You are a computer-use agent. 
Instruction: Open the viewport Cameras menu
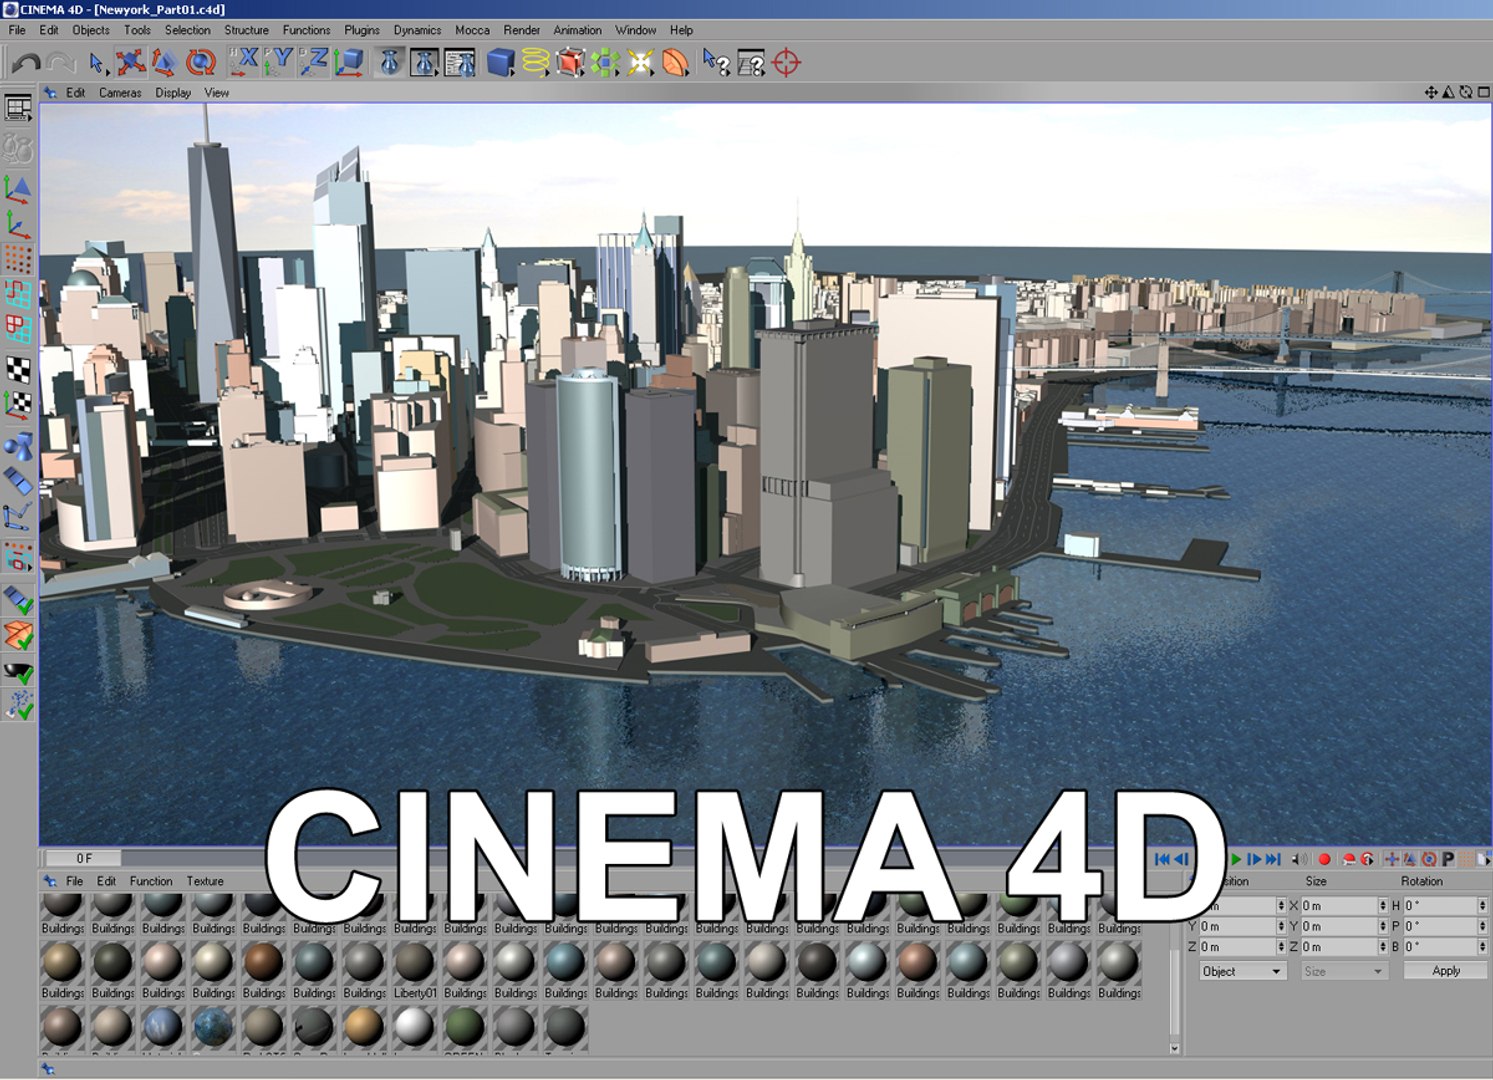click(120, 93)
